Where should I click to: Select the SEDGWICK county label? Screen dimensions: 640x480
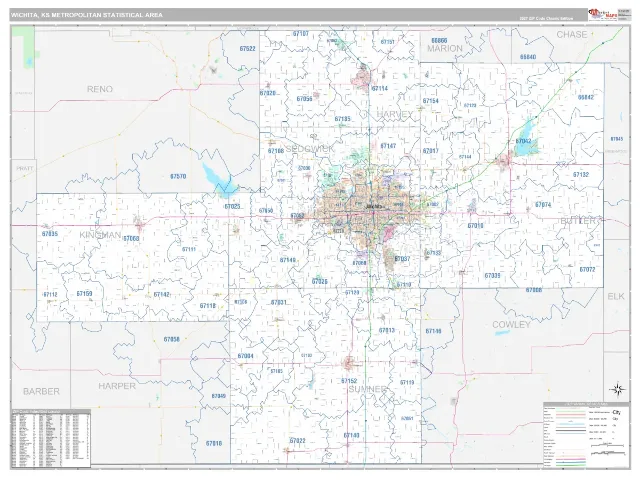(310, 149)
